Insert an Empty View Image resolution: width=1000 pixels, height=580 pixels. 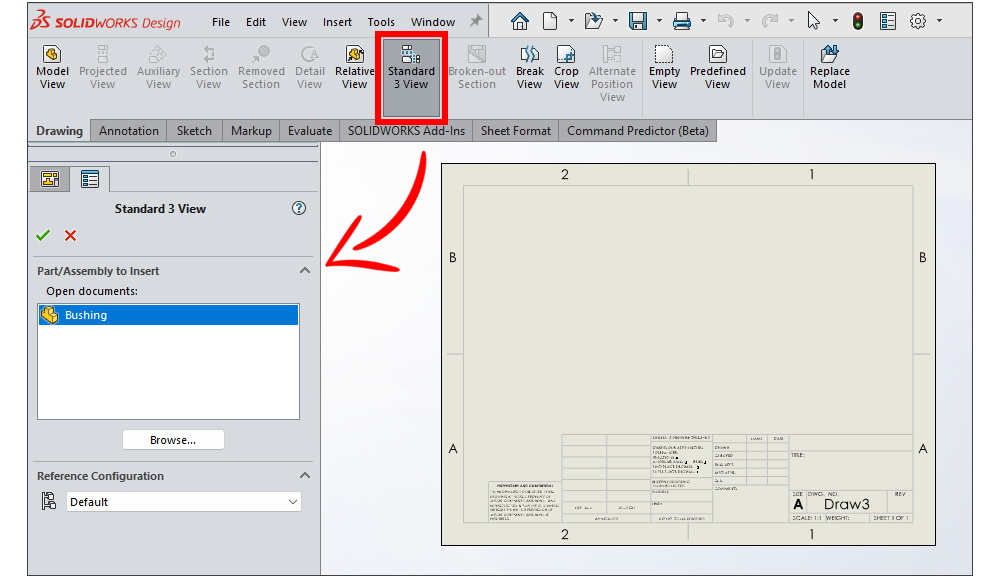tap(664, 67)
